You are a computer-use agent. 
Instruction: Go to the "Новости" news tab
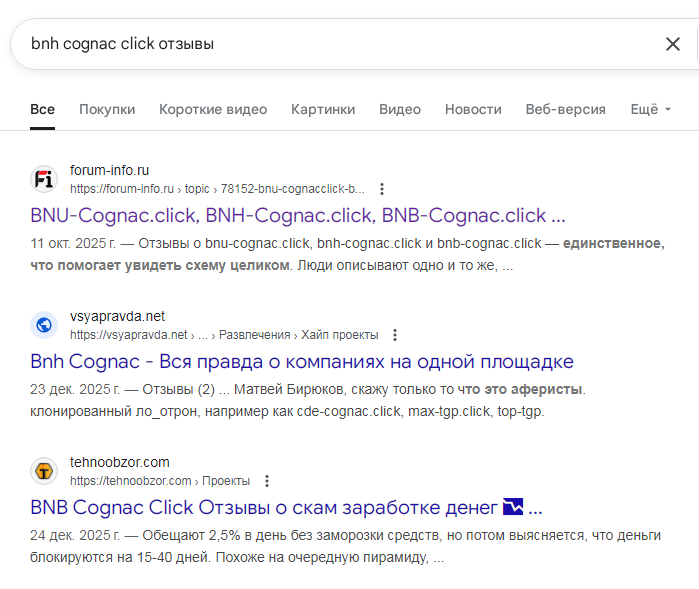point(473,109)
